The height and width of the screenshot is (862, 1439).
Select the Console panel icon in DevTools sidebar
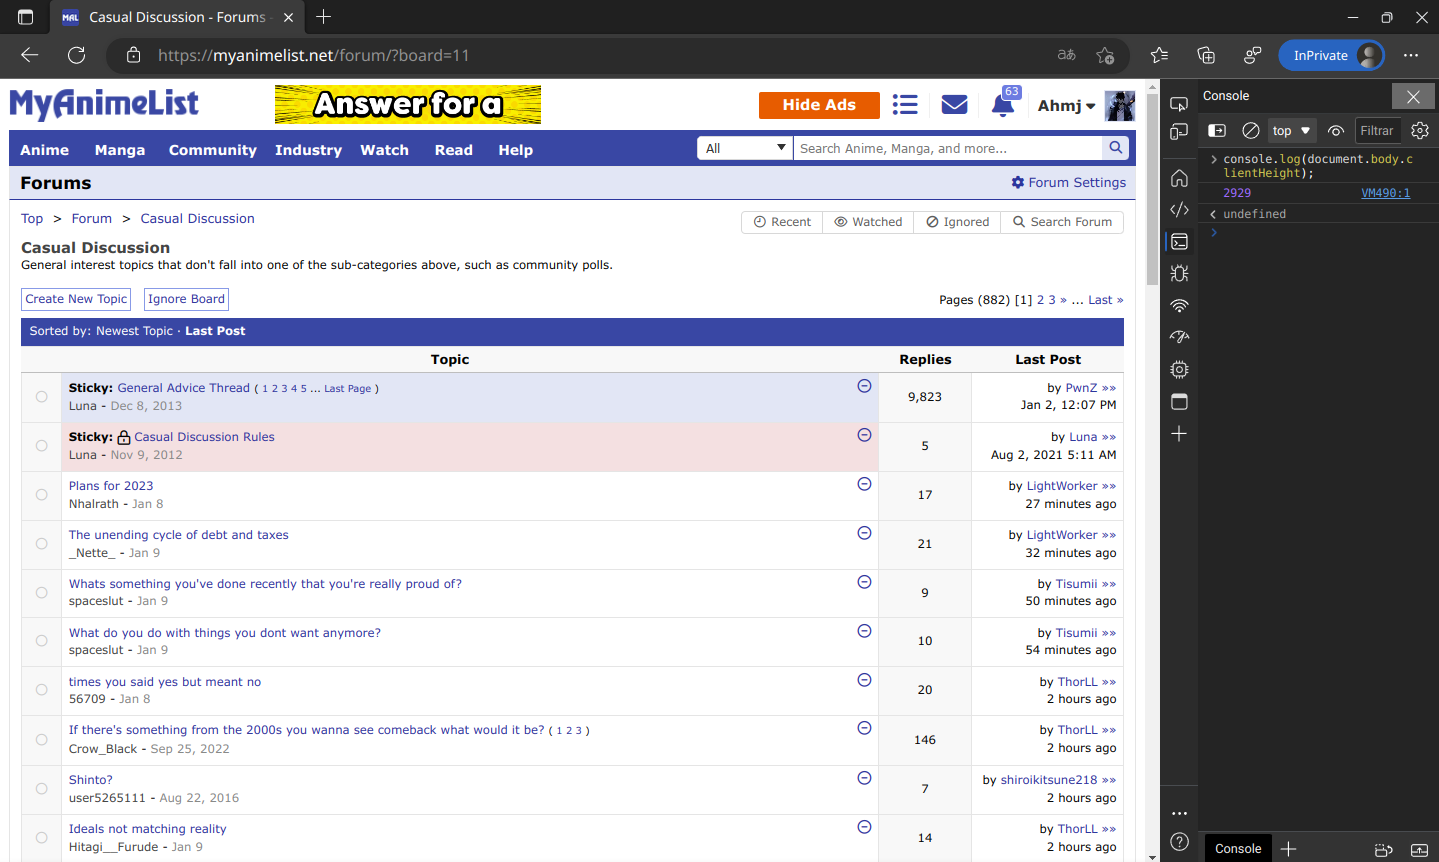[x=1179, y=241]
